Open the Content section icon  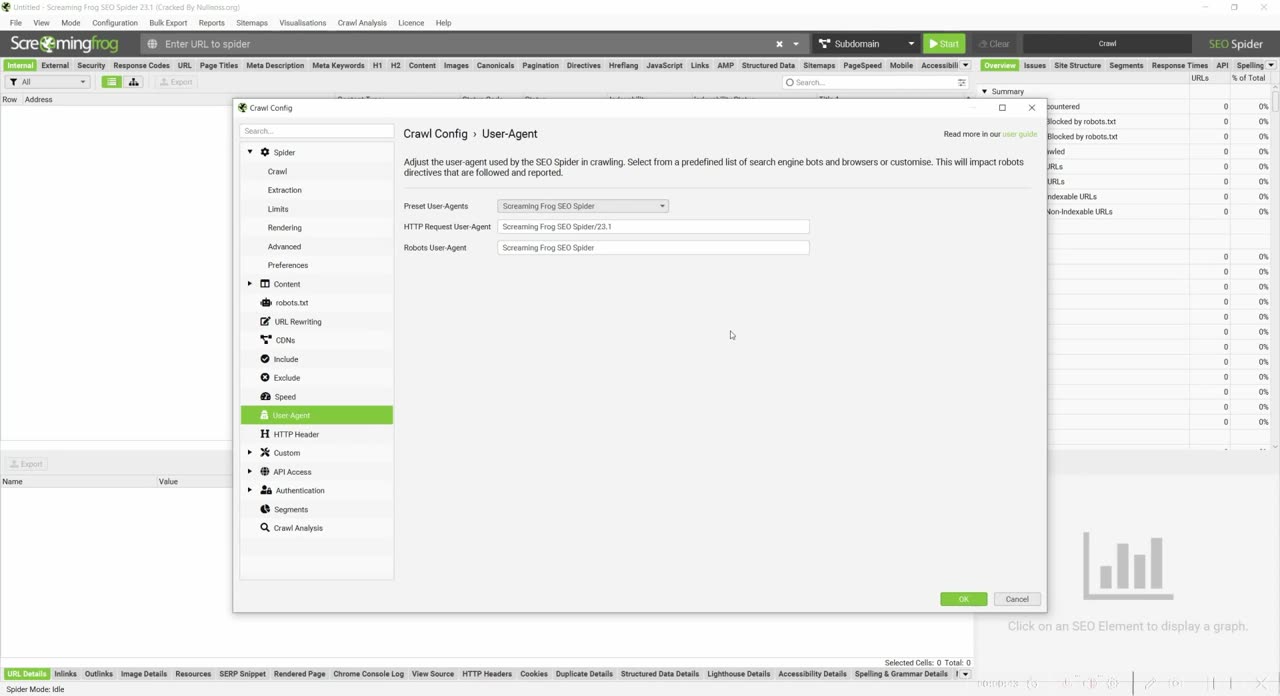click(x=265, y=284)
